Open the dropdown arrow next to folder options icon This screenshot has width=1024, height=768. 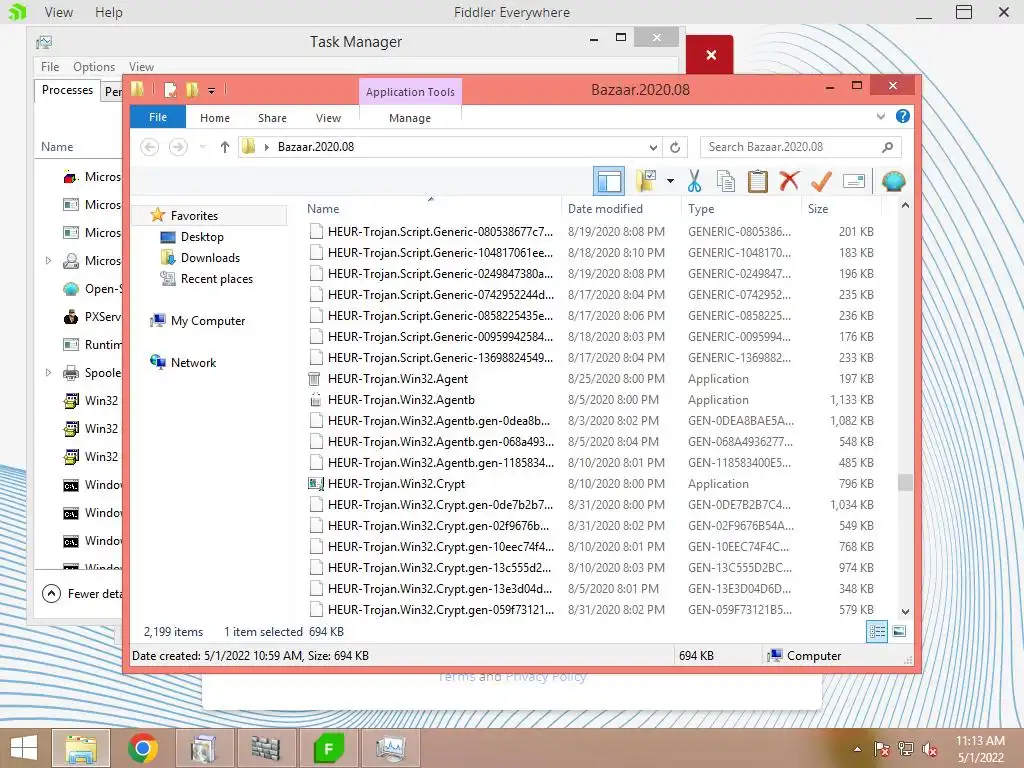pos(671,181)
